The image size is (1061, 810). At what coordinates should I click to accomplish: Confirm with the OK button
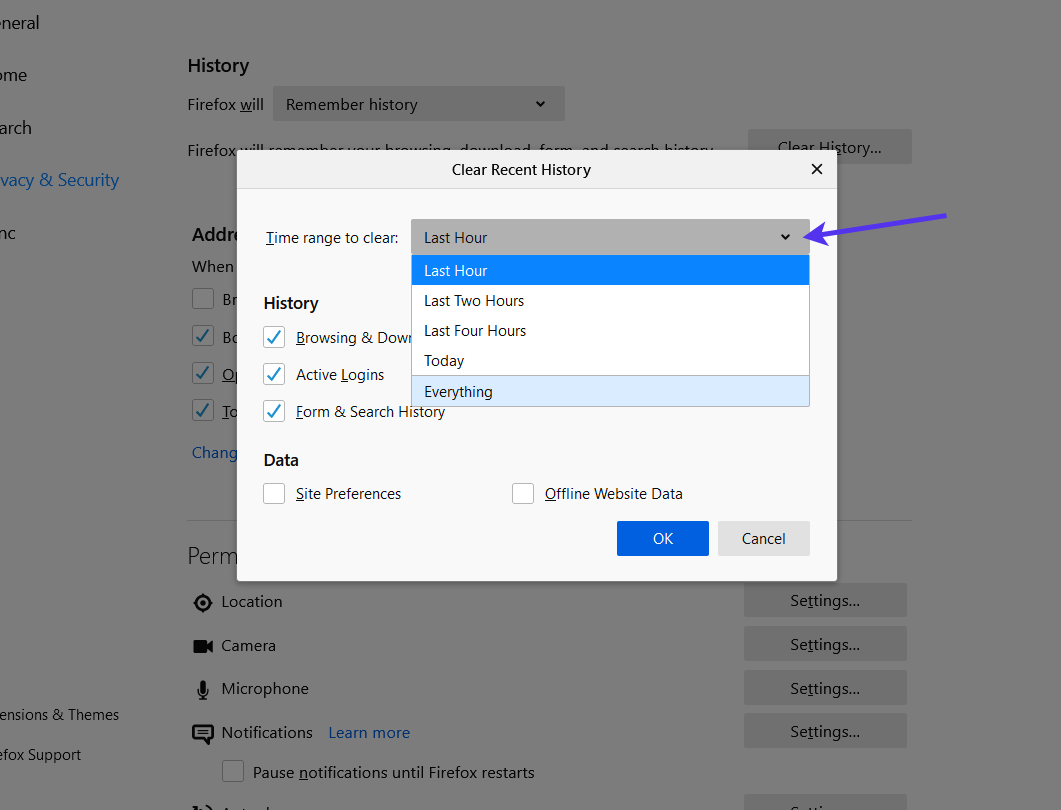[662, 538]
